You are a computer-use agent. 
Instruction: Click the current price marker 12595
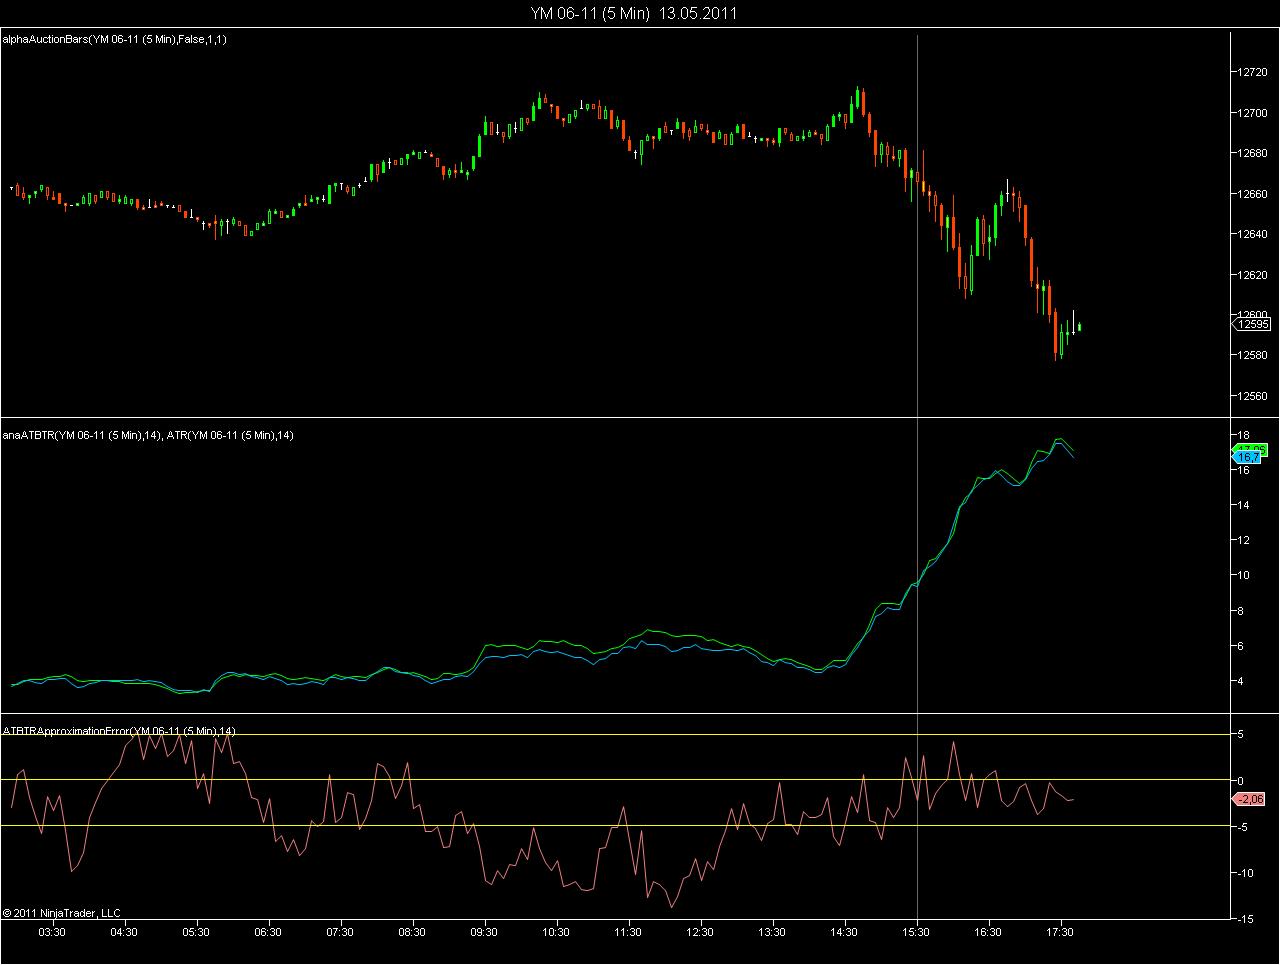[x=1252, y=324]
